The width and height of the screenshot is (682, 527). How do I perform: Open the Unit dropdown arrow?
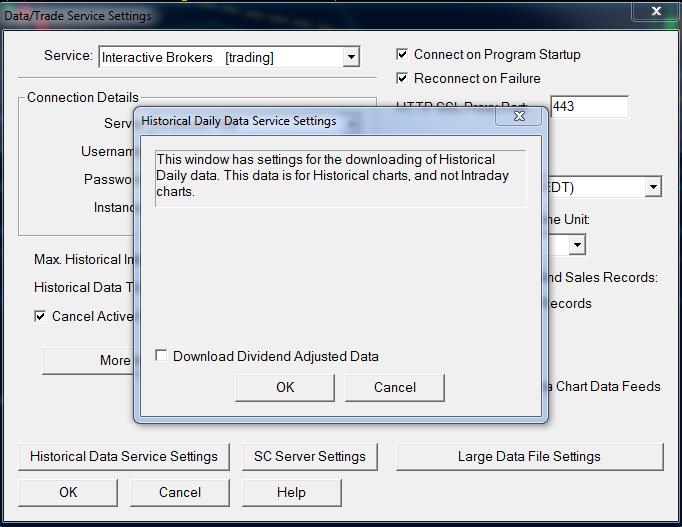click(x=577, y=244)
